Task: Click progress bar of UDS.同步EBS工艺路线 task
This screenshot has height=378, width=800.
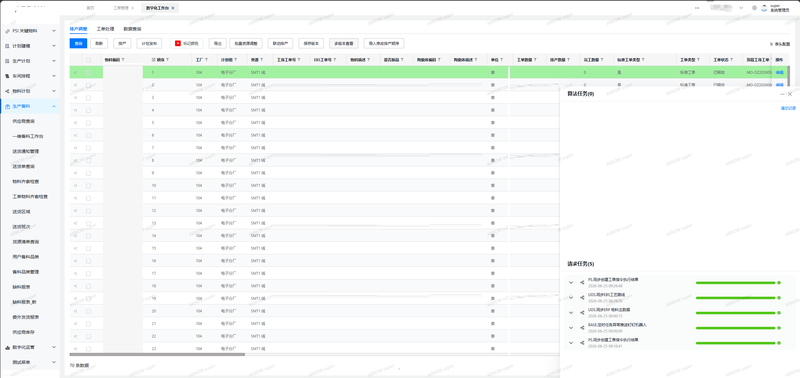Action: (x=735, y=298)
